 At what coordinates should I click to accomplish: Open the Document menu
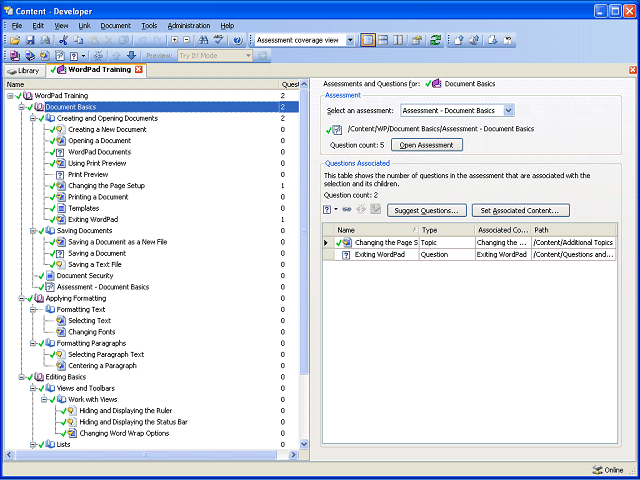pyautogui.click(x=116, y=26)
